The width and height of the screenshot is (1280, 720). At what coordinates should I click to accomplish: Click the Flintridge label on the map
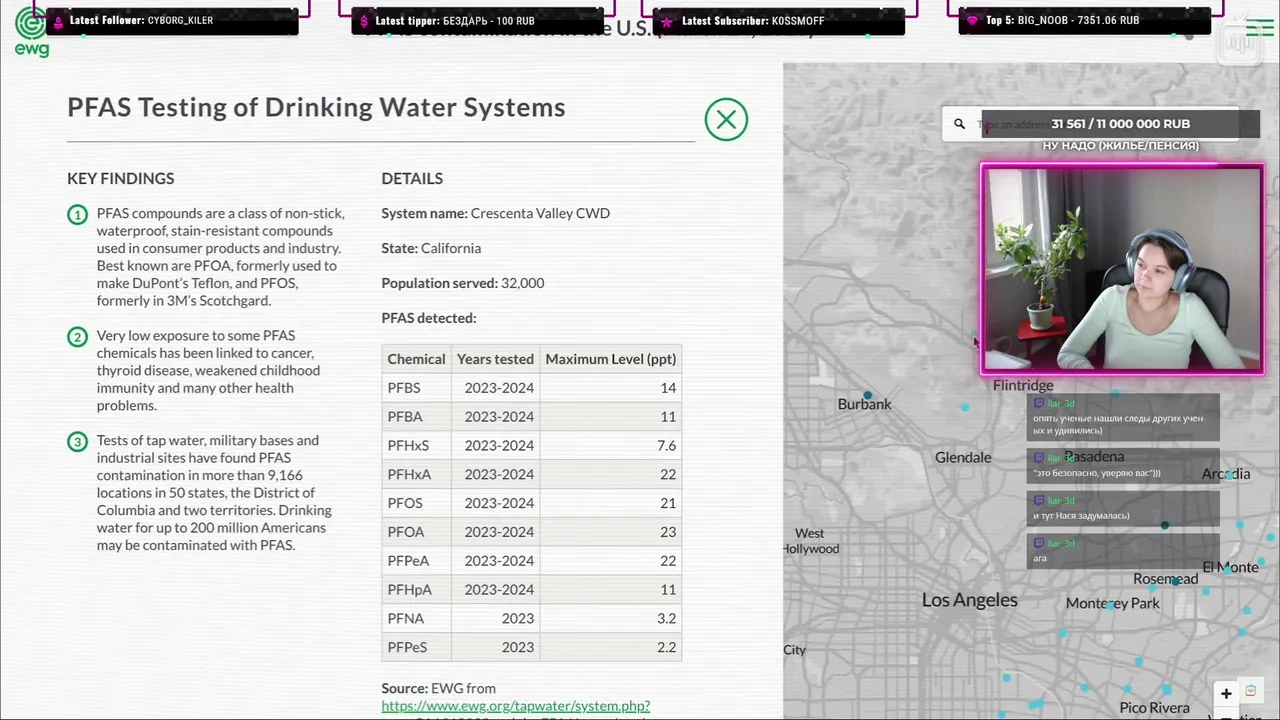point(1023,386)
